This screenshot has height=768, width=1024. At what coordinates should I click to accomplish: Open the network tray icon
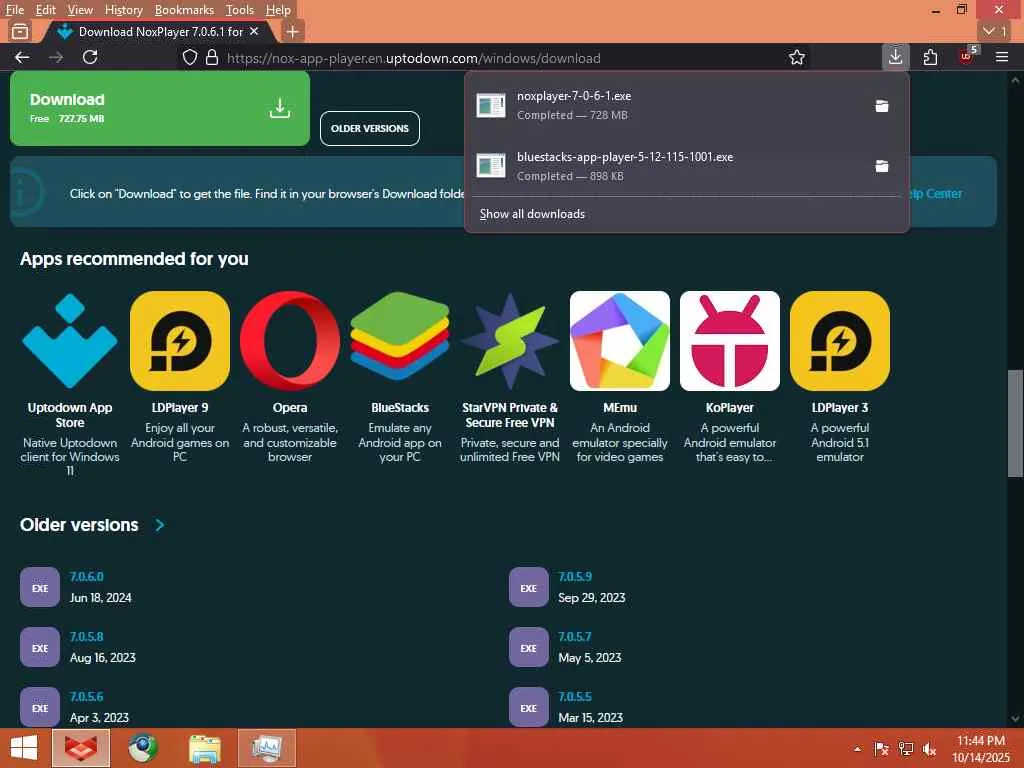[906, 749]
